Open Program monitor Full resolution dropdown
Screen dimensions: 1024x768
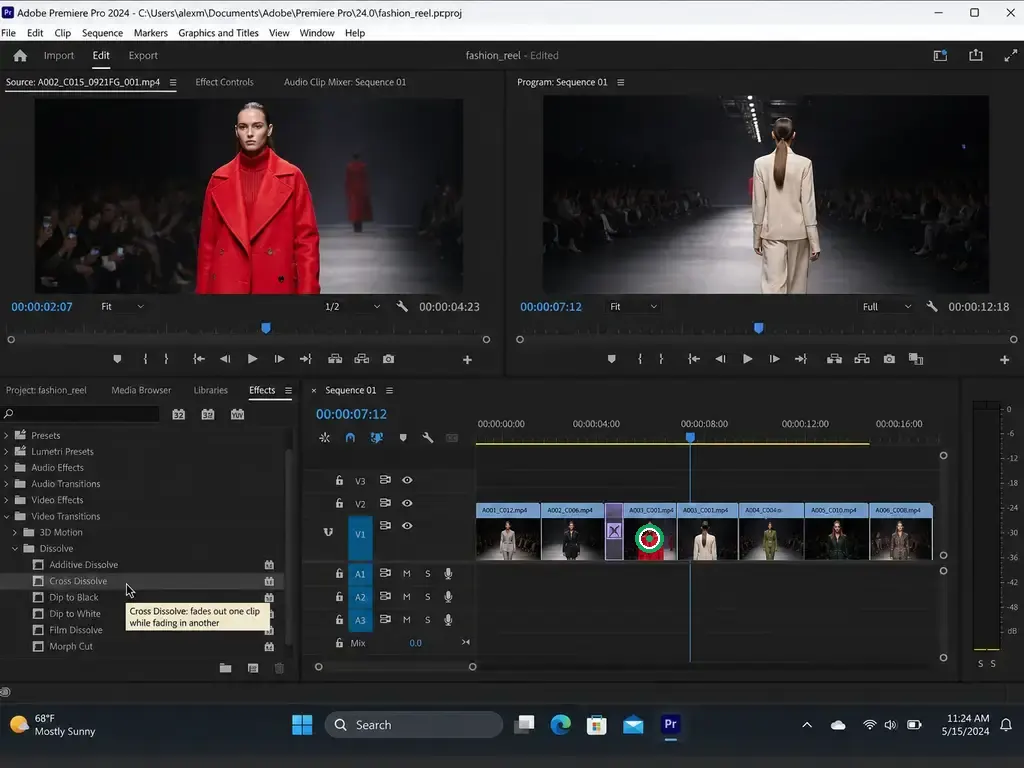[x=886, y=306]
